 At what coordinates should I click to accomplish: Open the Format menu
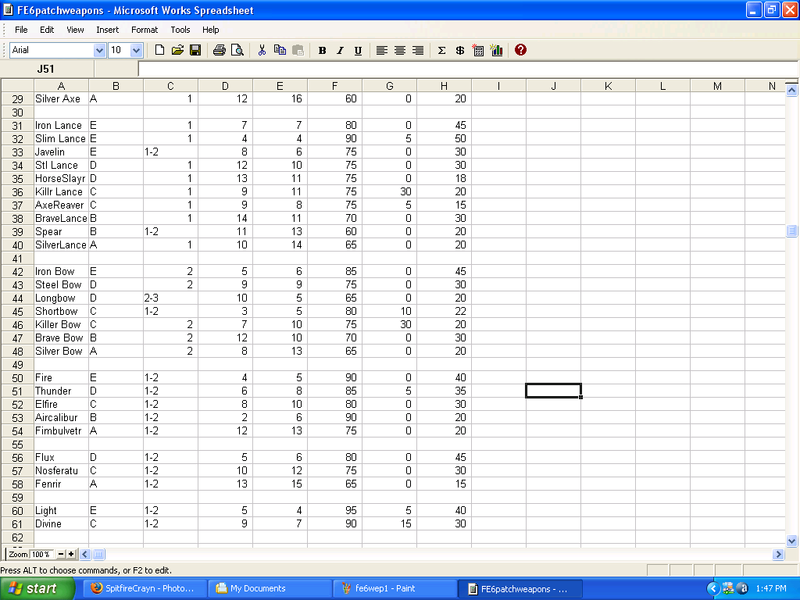click(144, 30)
